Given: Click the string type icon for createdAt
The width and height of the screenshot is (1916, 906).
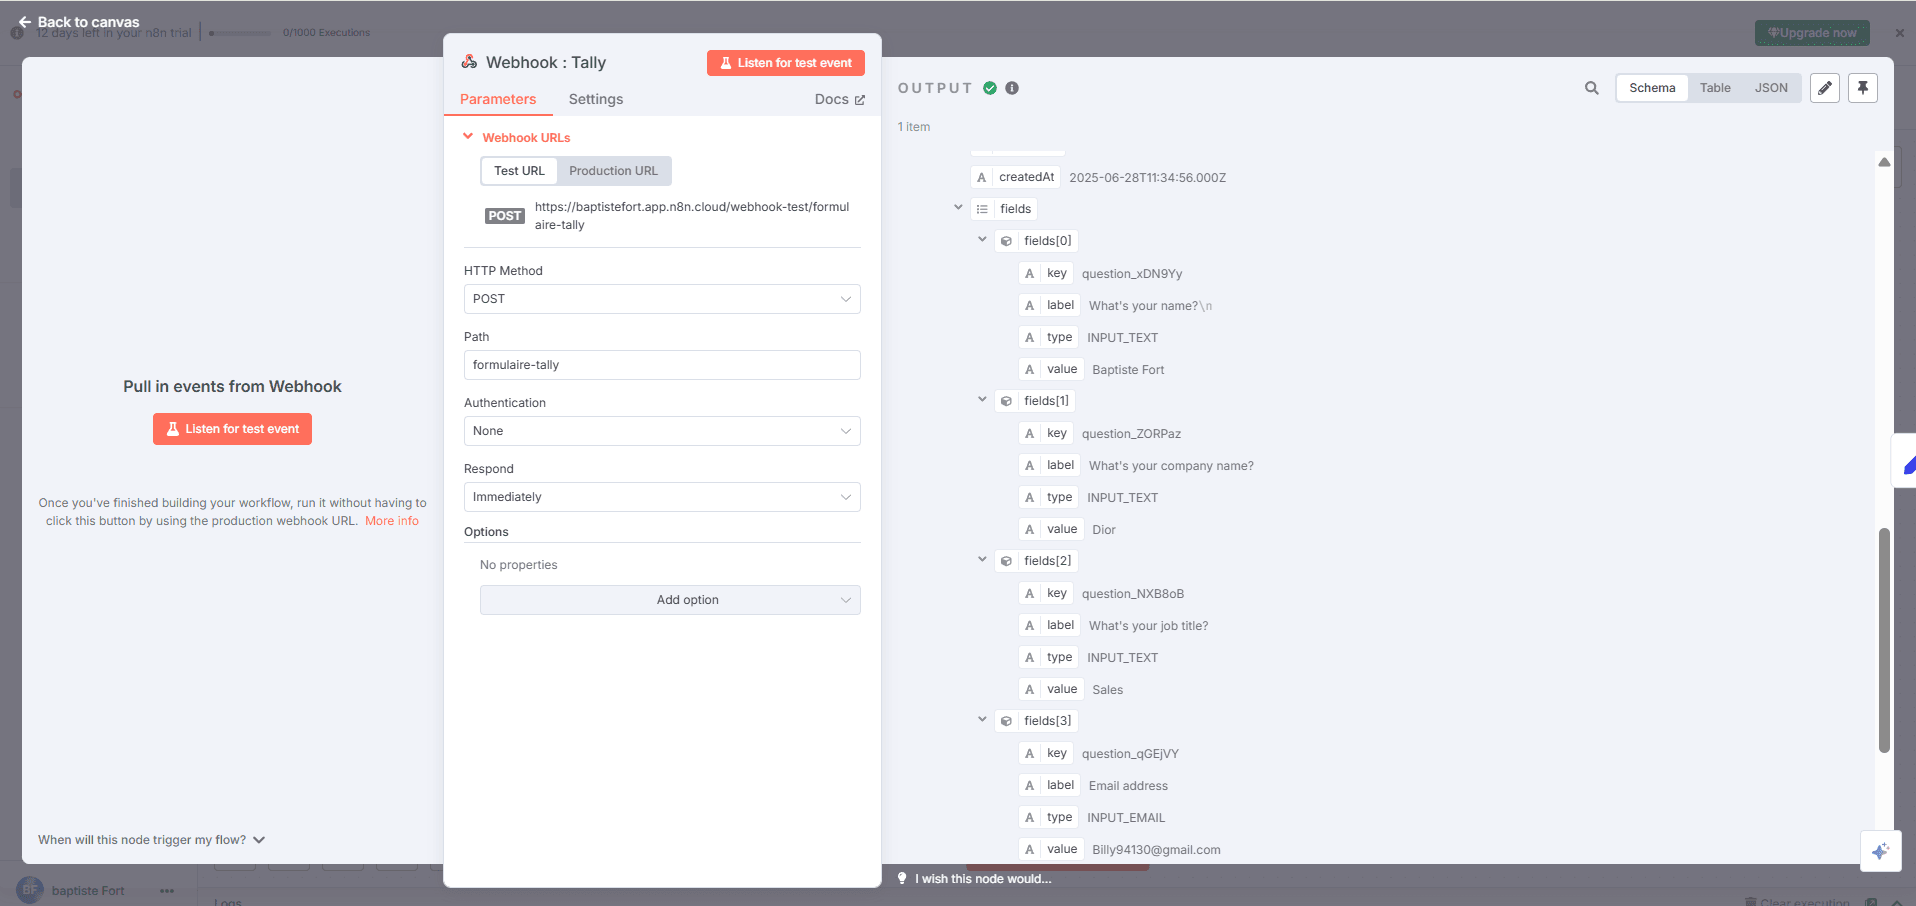Looking at the screenshot, I should click(982, 177).
